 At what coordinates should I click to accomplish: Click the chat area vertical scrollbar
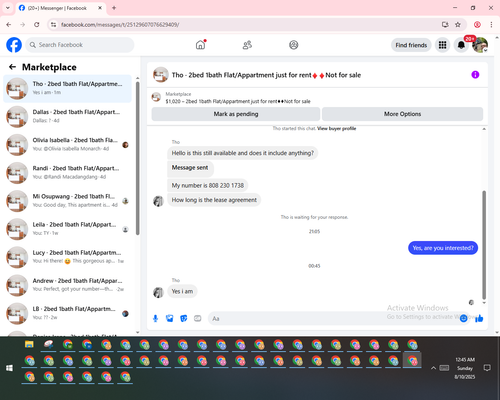(x=484, y=245)
